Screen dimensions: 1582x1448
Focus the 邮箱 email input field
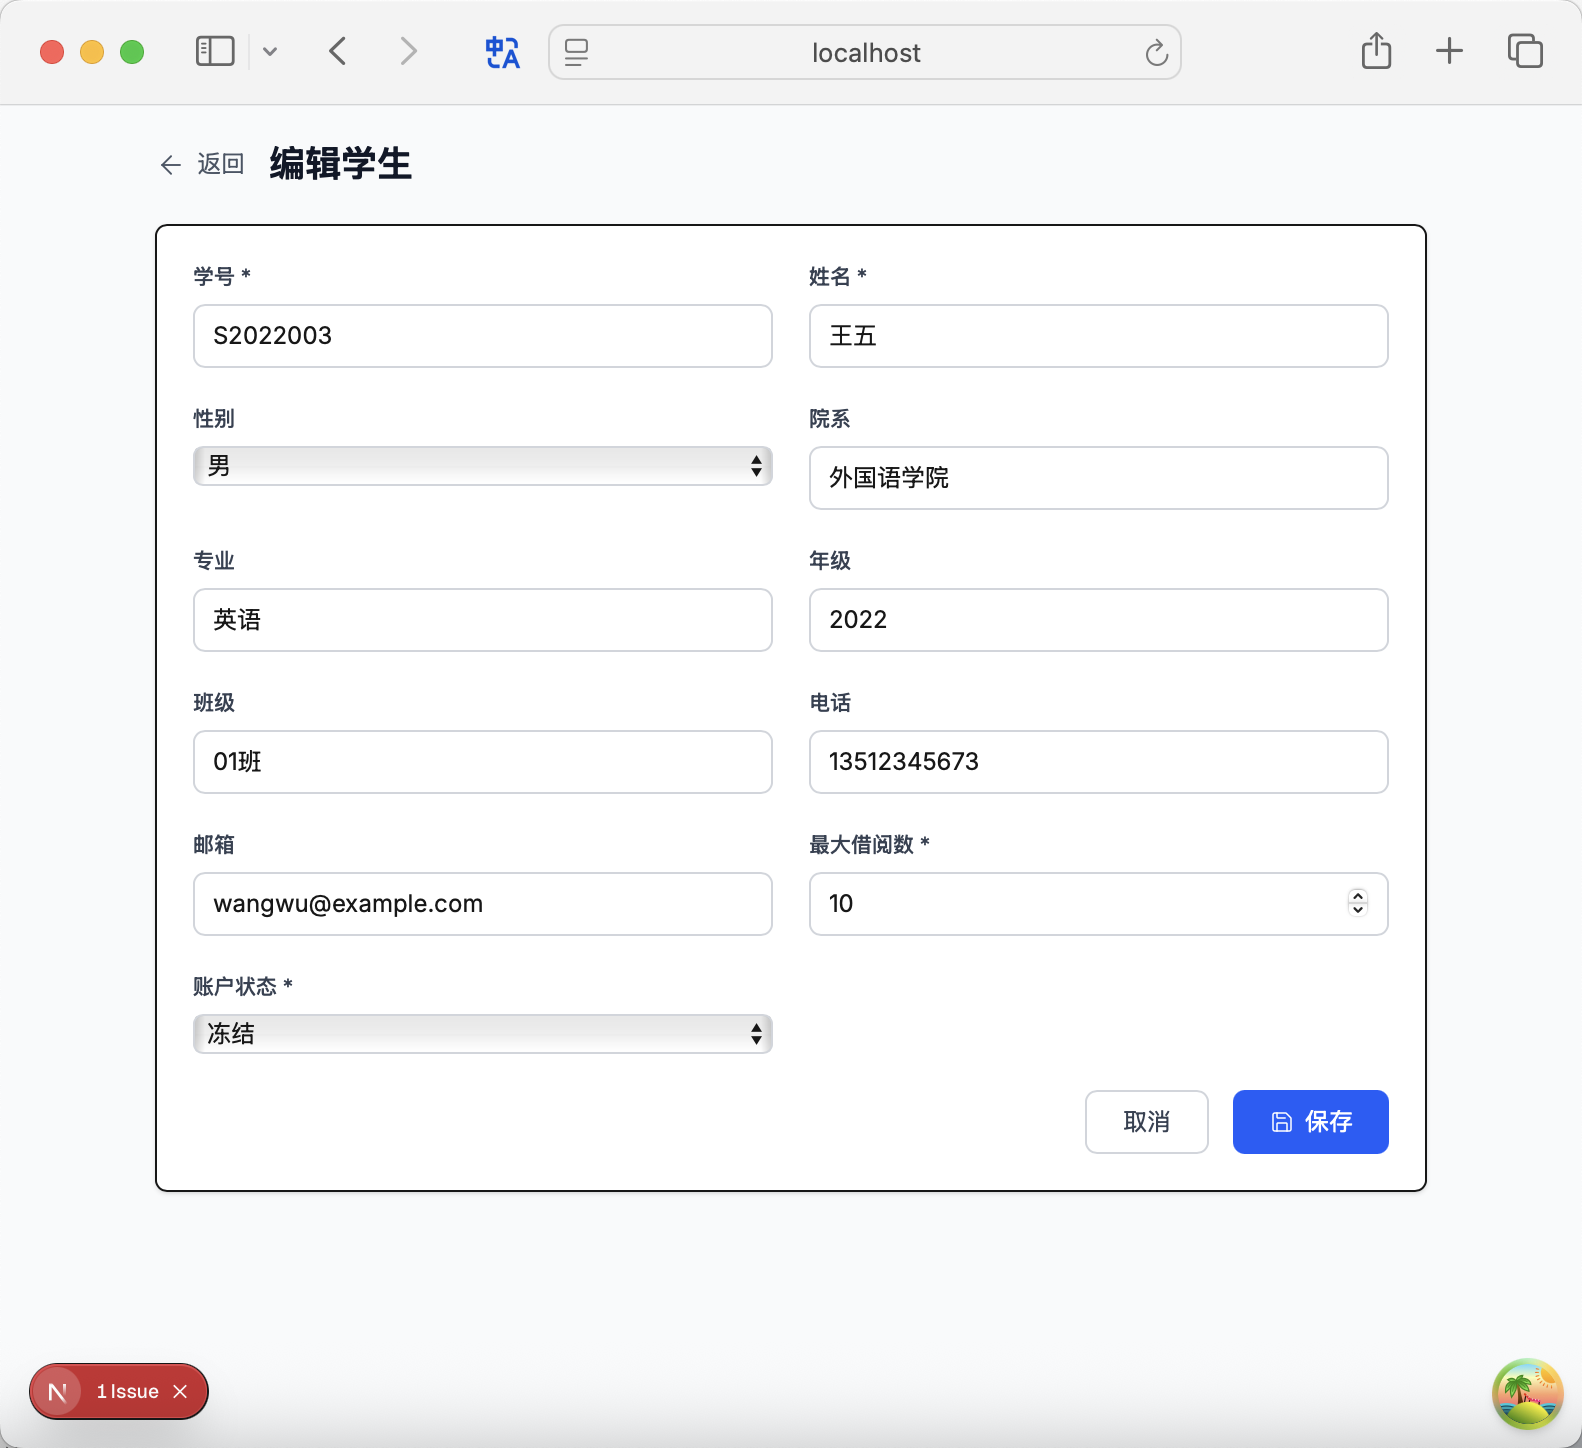coord(482,904)
